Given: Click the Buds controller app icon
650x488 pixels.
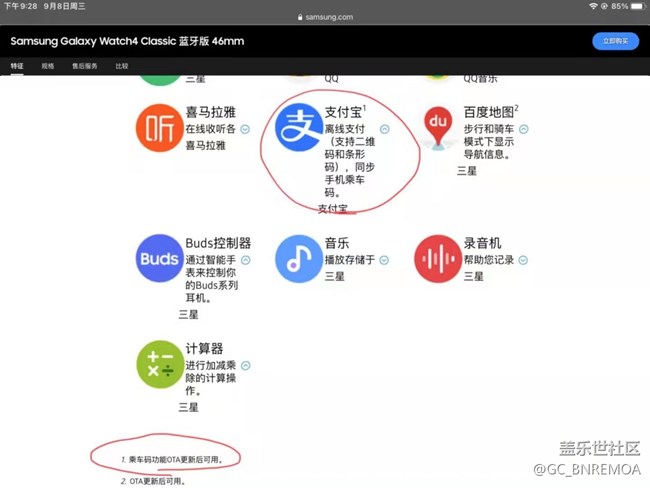Looking at the screenshot, I should (158, 259).
